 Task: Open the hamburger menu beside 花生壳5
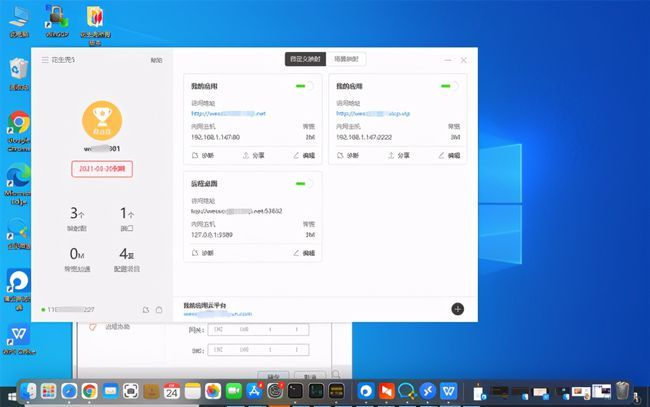pyautogui.click(x=45, y=60)
